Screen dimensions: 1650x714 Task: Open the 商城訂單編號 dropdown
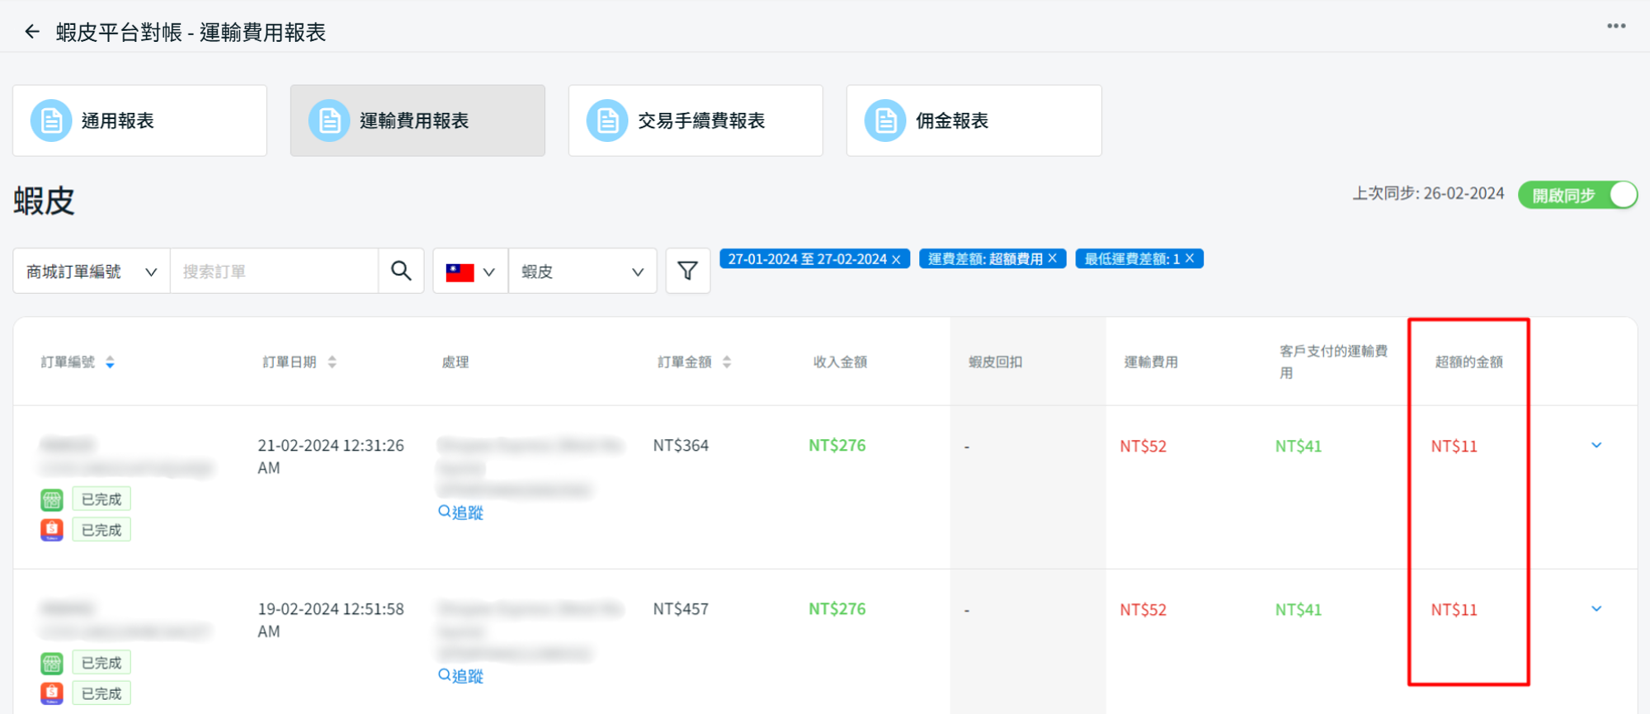[91, 271]
